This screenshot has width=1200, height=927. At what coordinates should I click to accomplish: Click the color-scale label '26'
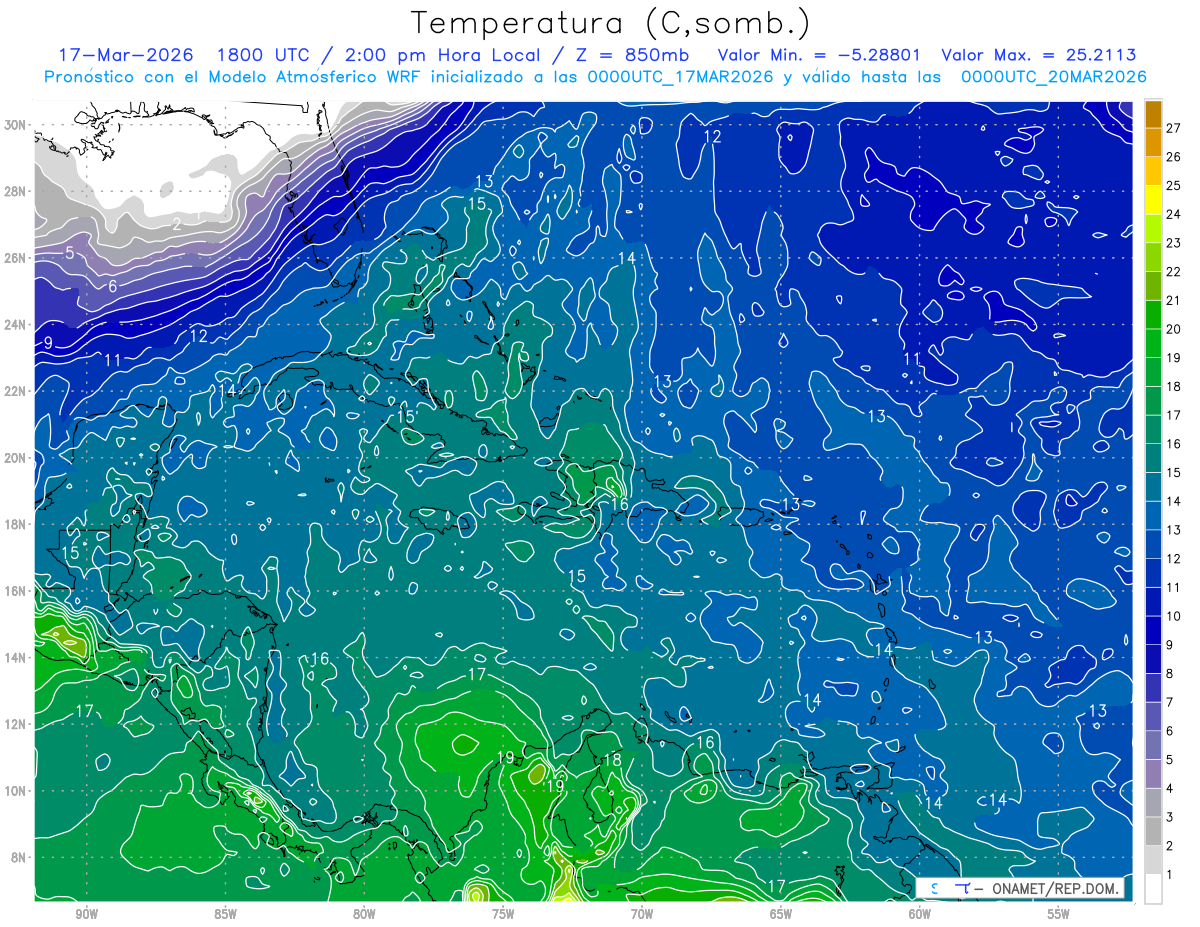coord(1174,157)
